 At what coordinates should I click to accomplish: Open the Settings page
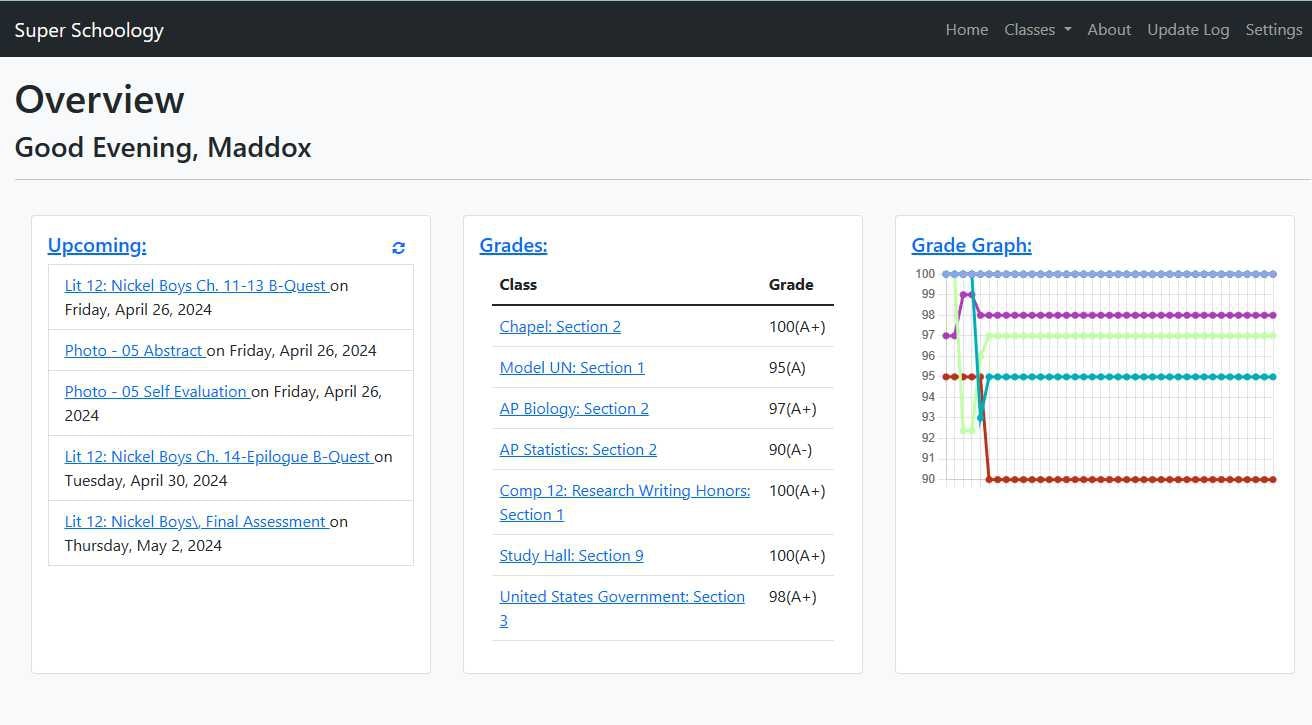[1273, 29]
